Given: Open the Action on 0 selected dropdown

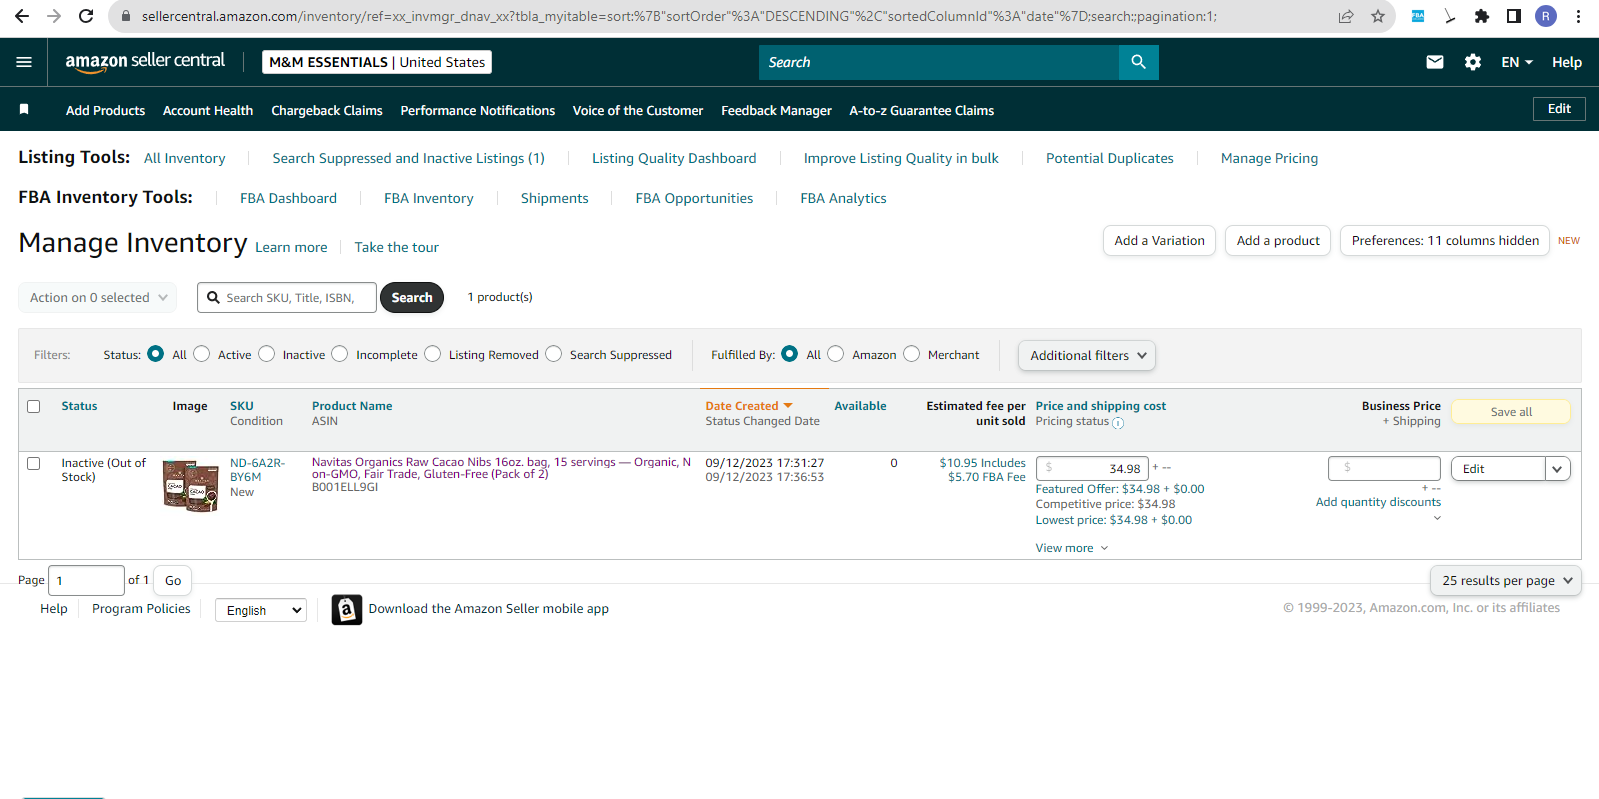Looking at the screenshot, I should (98, 297).
